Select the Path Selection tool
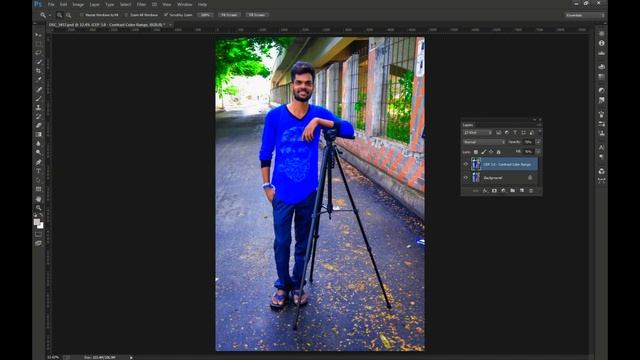This screenshot has height=360, width=640. [38, 180]
